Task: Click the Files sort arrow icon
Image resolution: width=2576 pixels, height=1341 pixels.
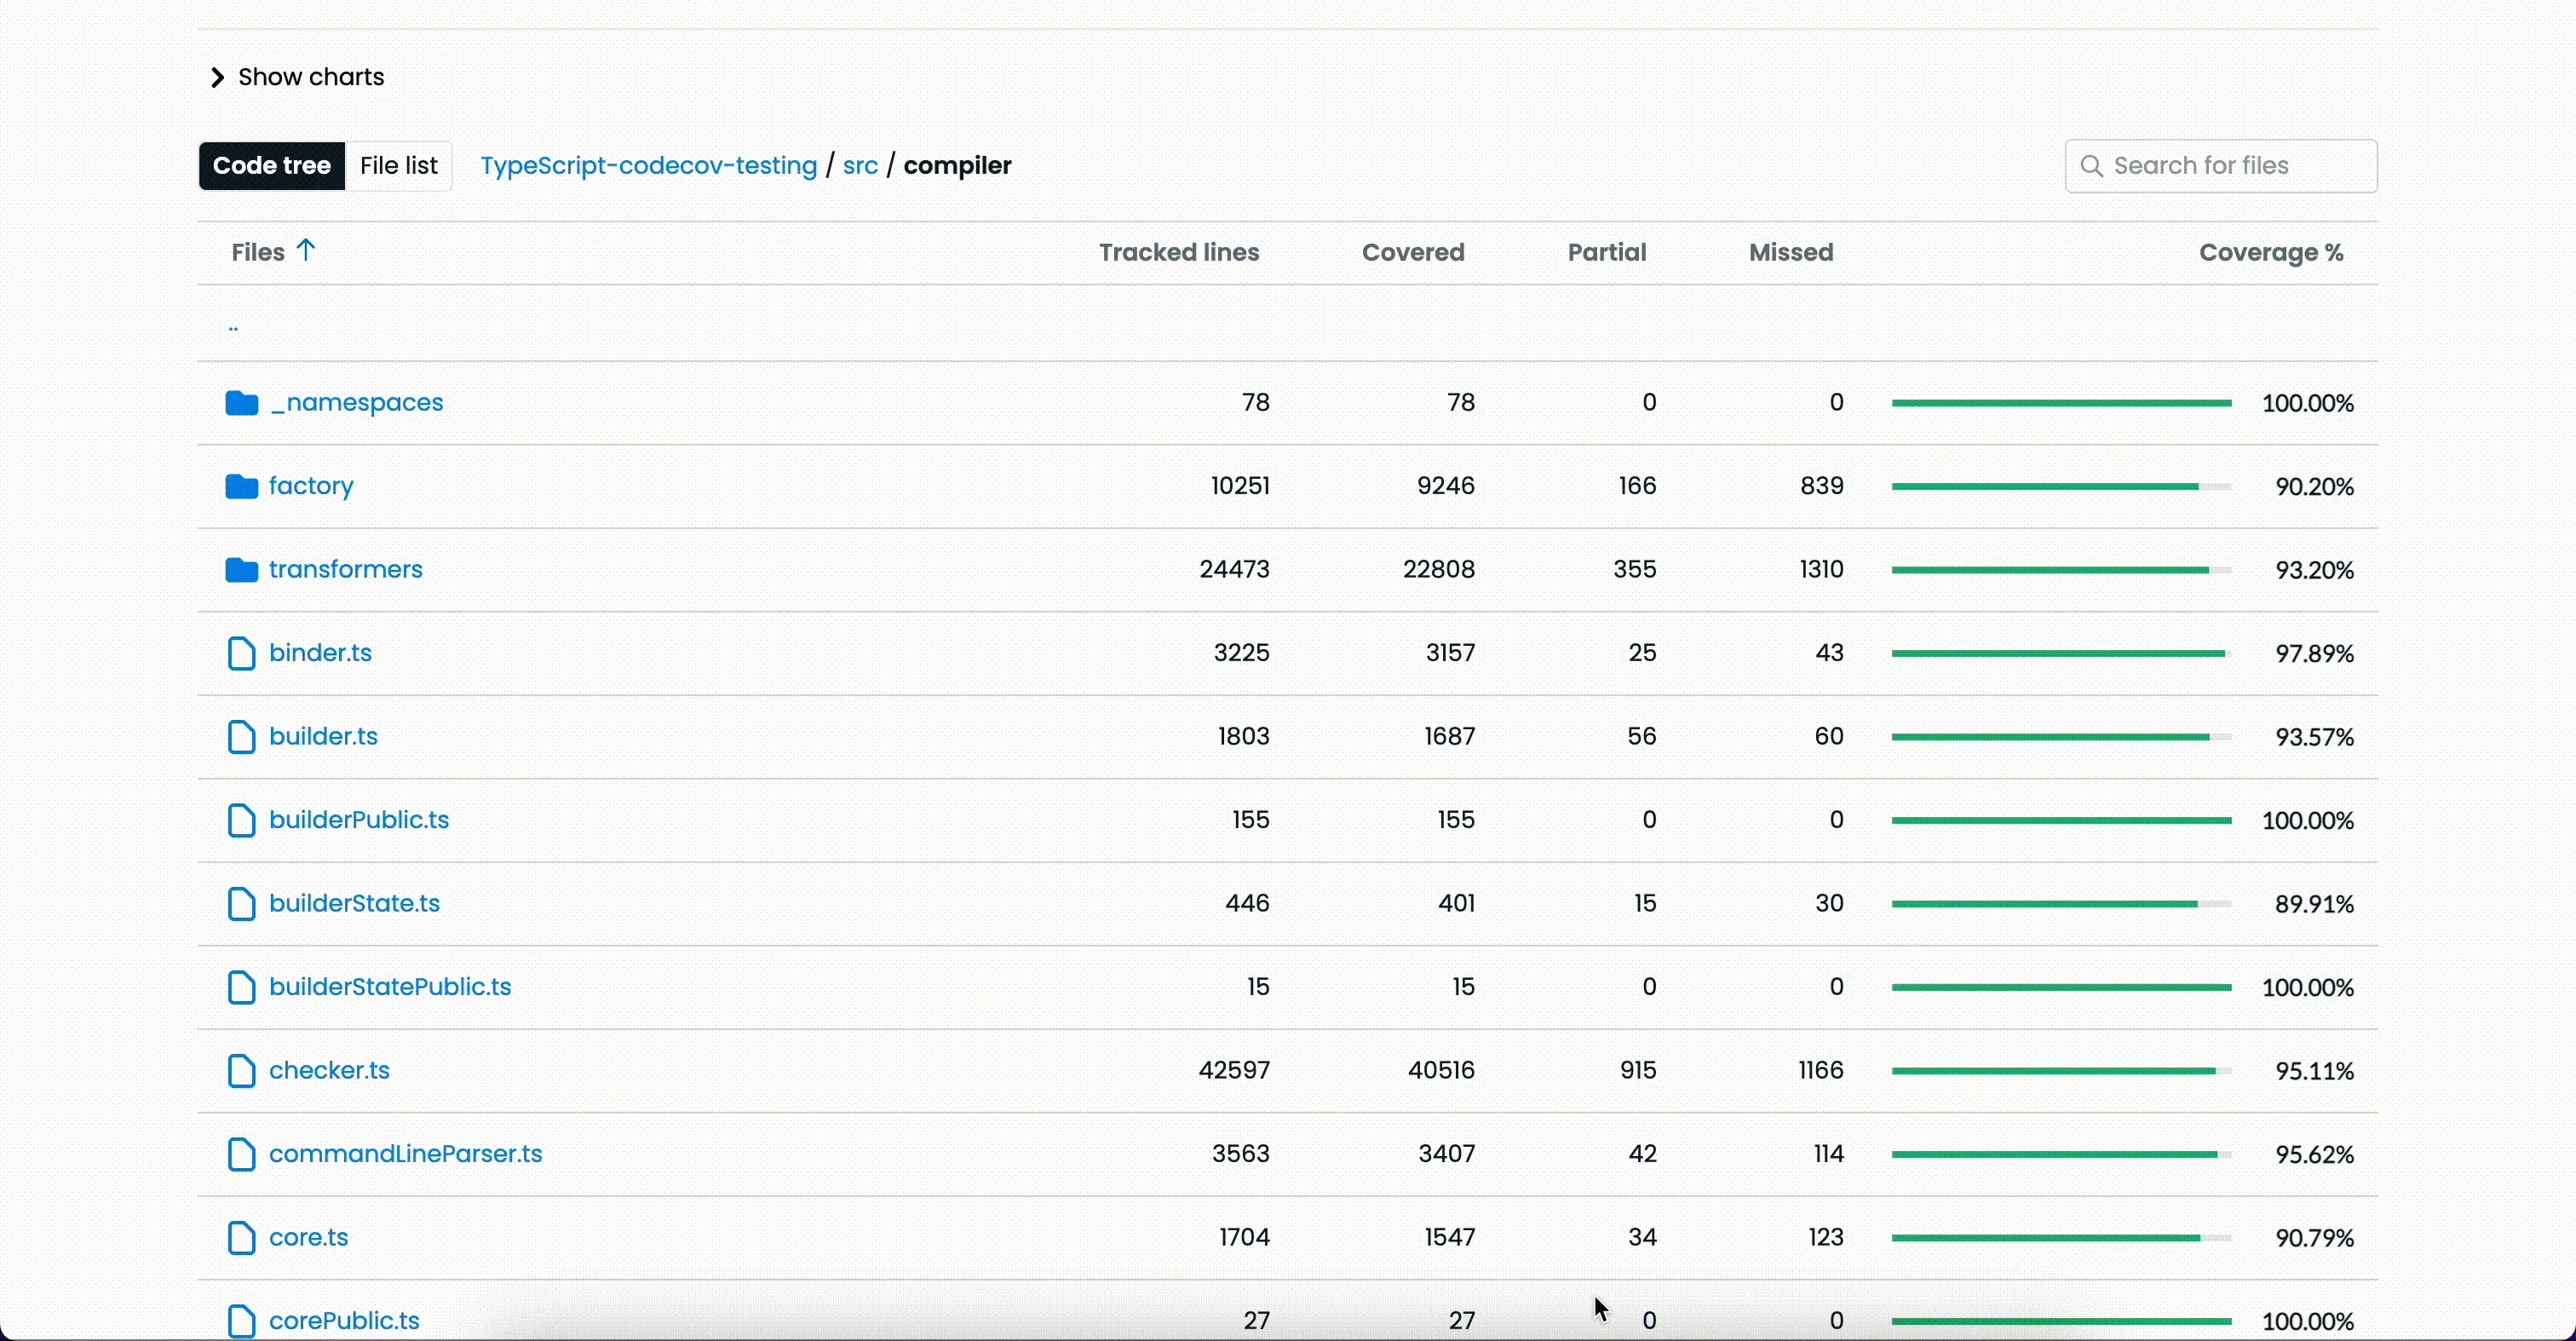Action: point(307,250)
